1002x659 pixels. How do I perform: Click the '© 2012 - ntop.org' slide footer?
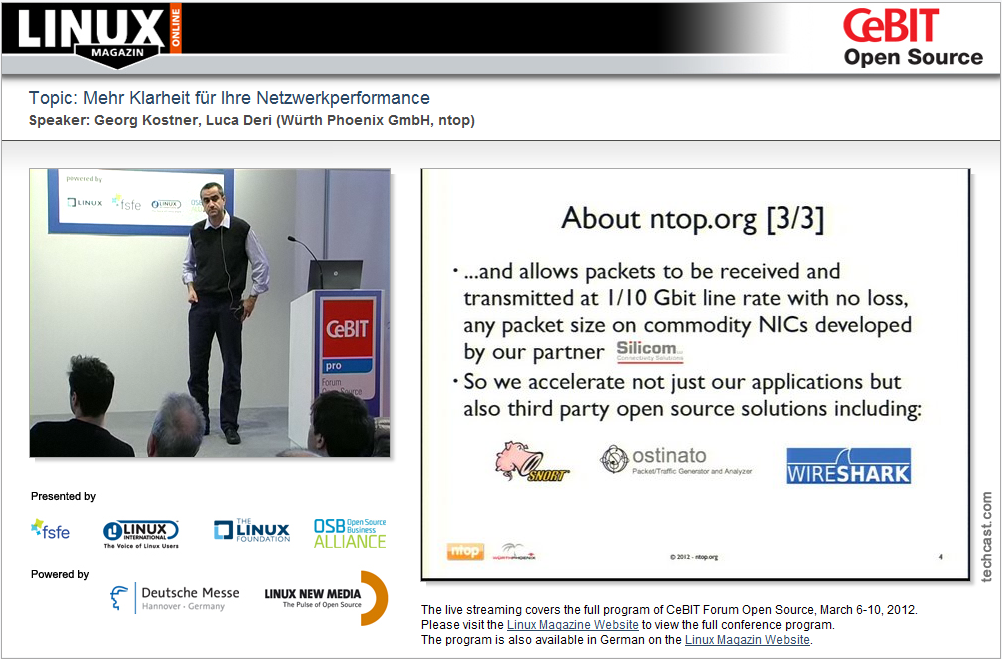pyautogui.click(x=694, y=557)
